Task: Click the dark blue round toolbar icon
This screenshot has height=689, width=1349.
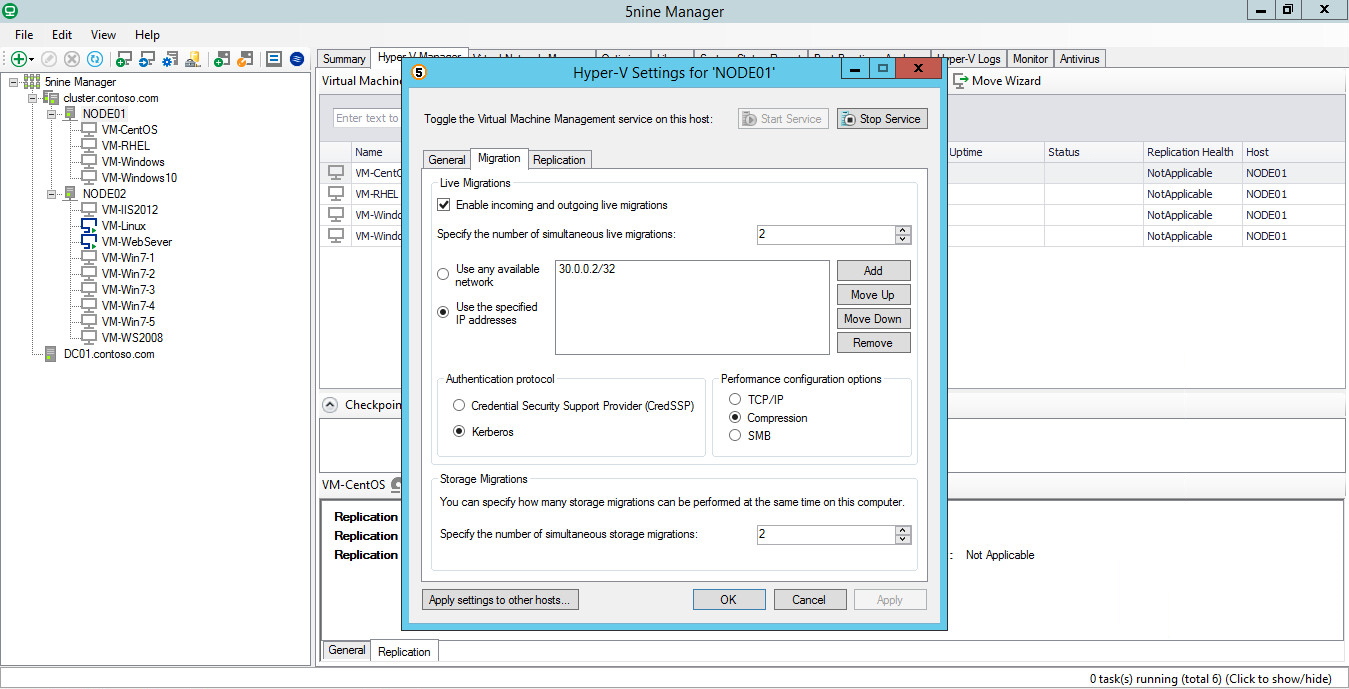Action: (297, 60)
